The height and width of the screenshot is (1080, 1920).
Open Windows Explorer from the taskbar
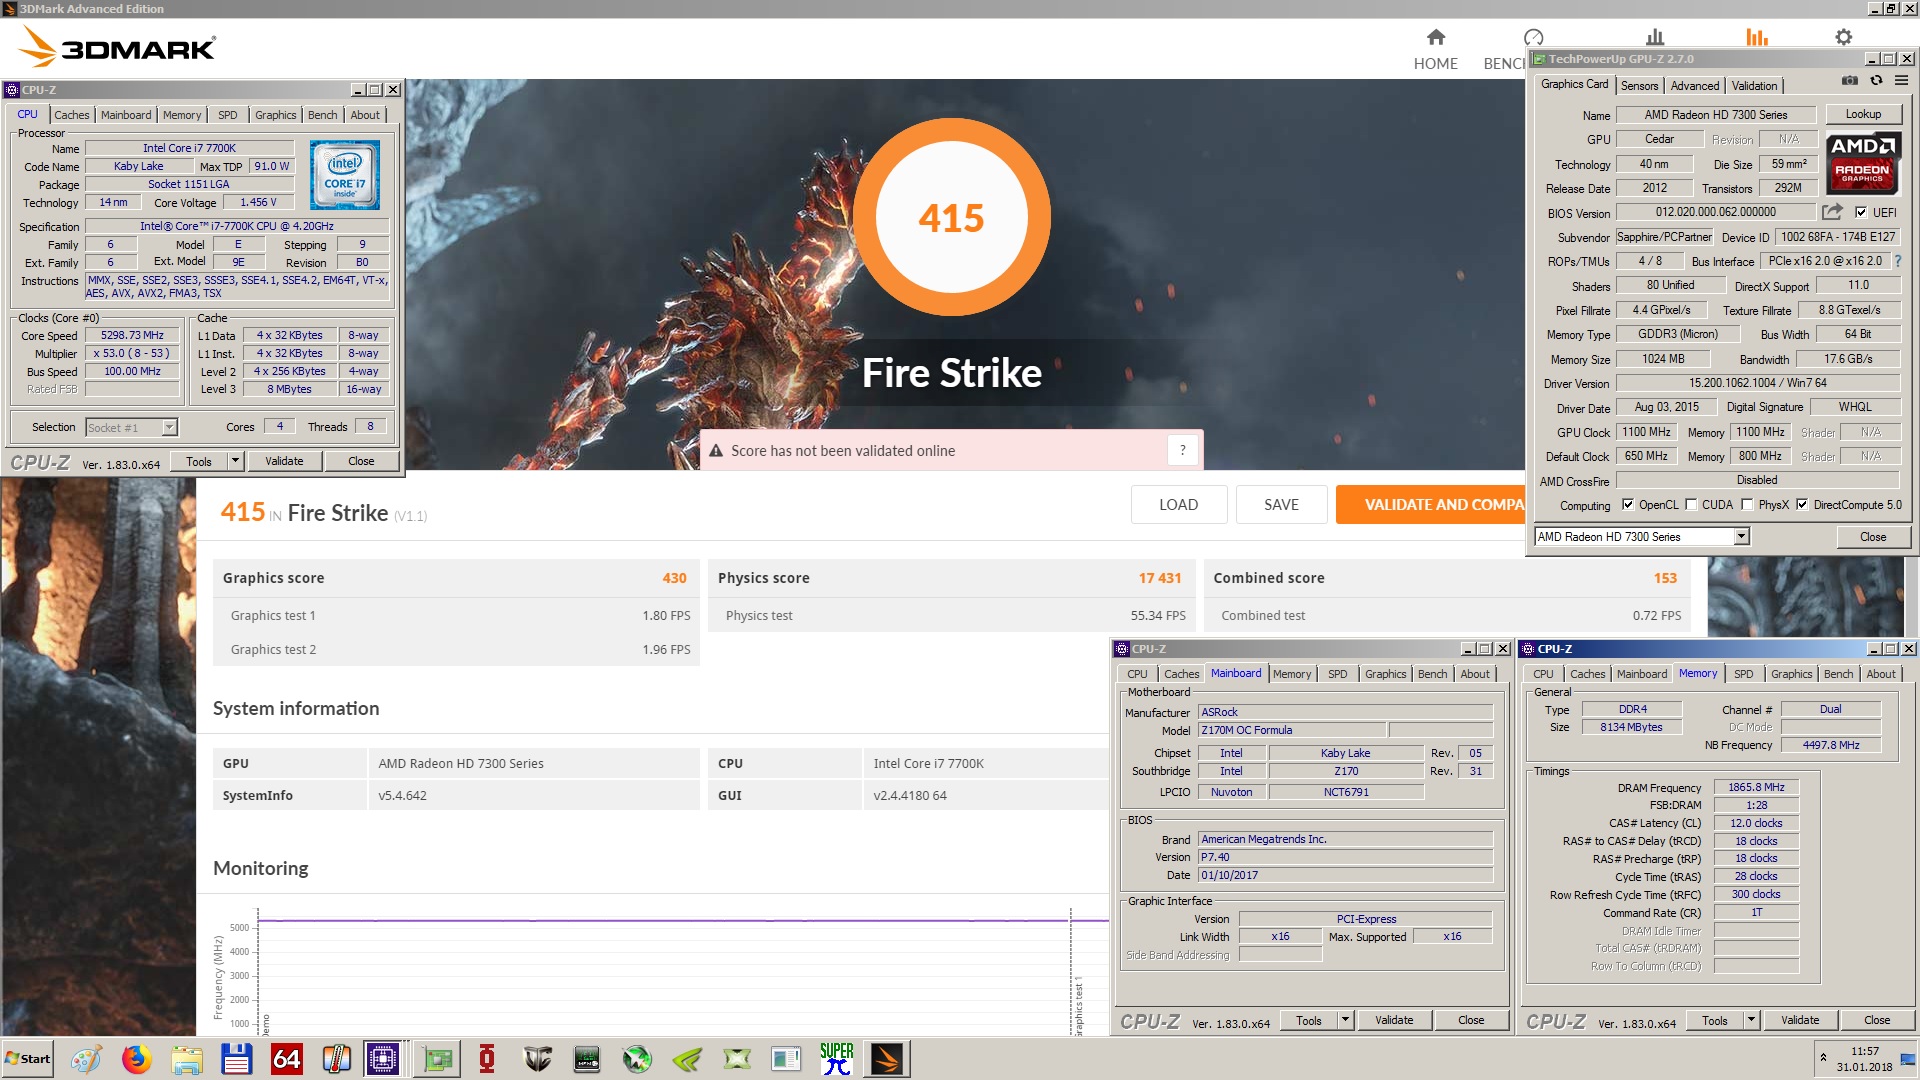[186, 1059]
